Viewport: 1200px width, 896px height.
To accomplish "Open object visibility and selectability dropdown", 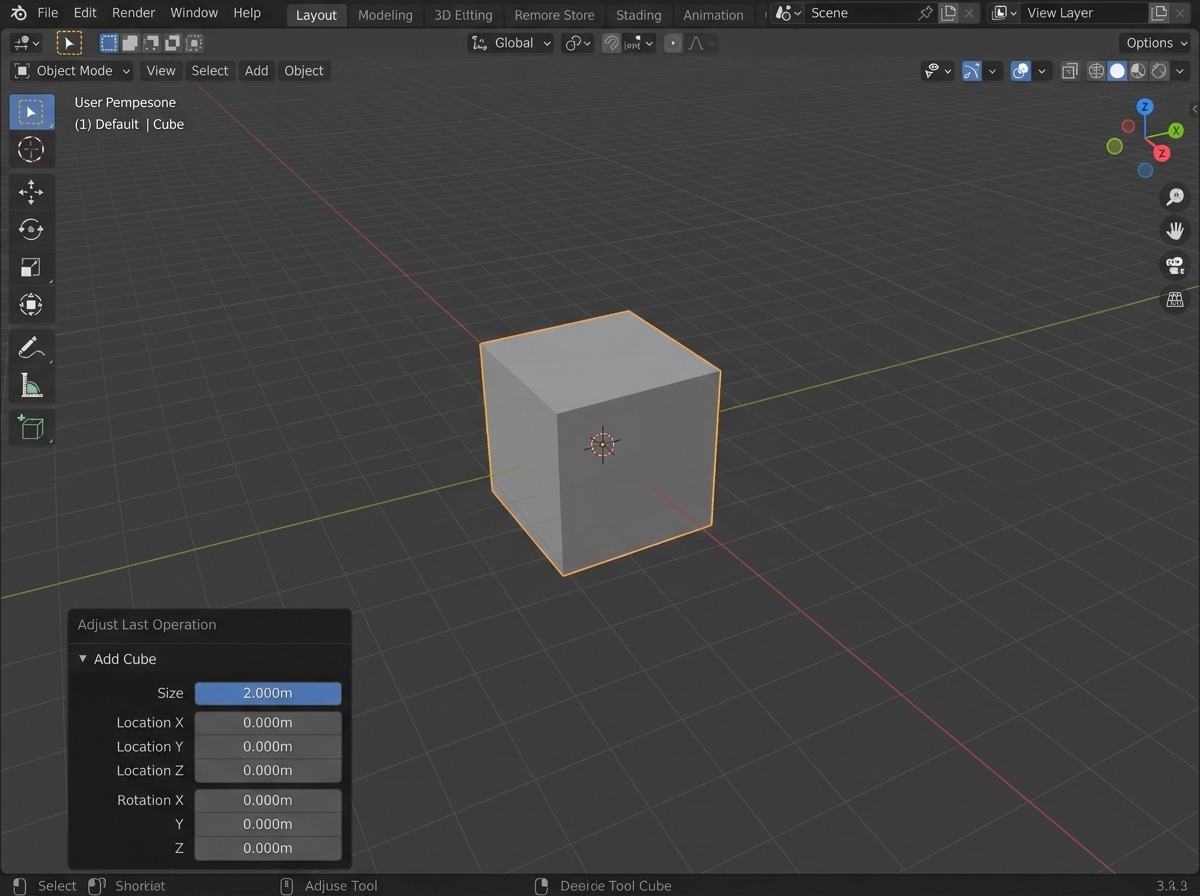I will (x=937, y=71).
